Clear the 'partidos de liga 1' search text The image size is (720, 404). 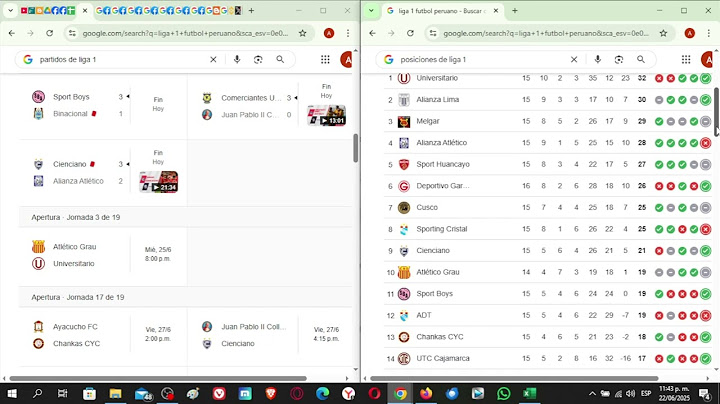(213, 59)
